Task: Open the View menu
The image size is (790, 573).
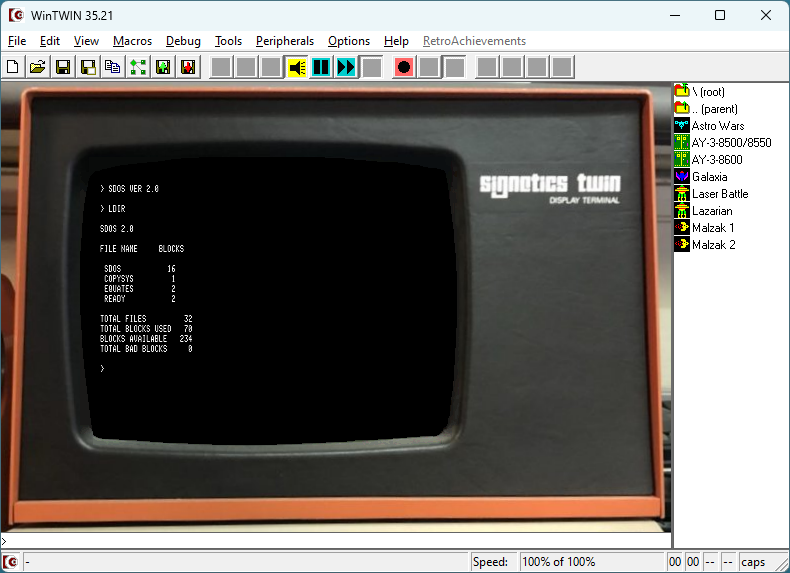Action: pos(86,41)
